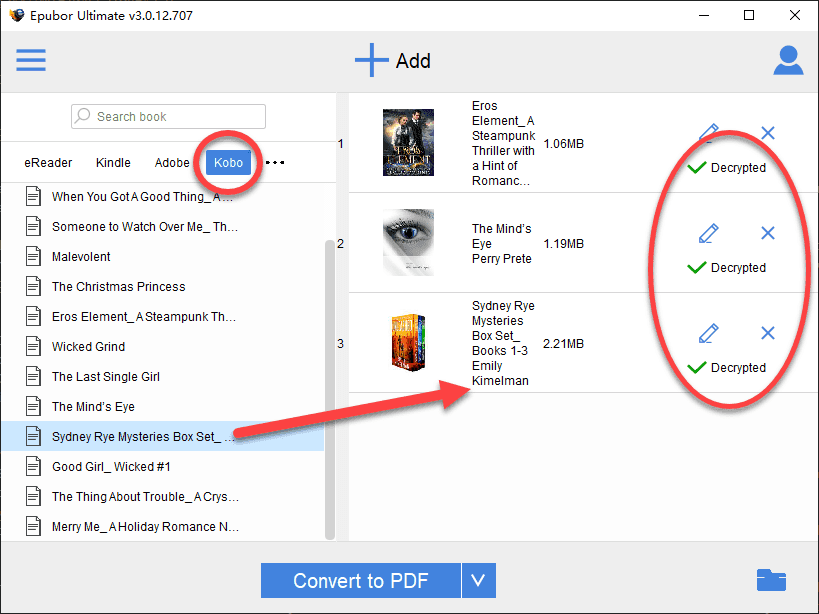Edit metadata for Sydney Rye Mysteries
Image resolution: width=819 pixels, height=614 pixels.
(709, 333)
